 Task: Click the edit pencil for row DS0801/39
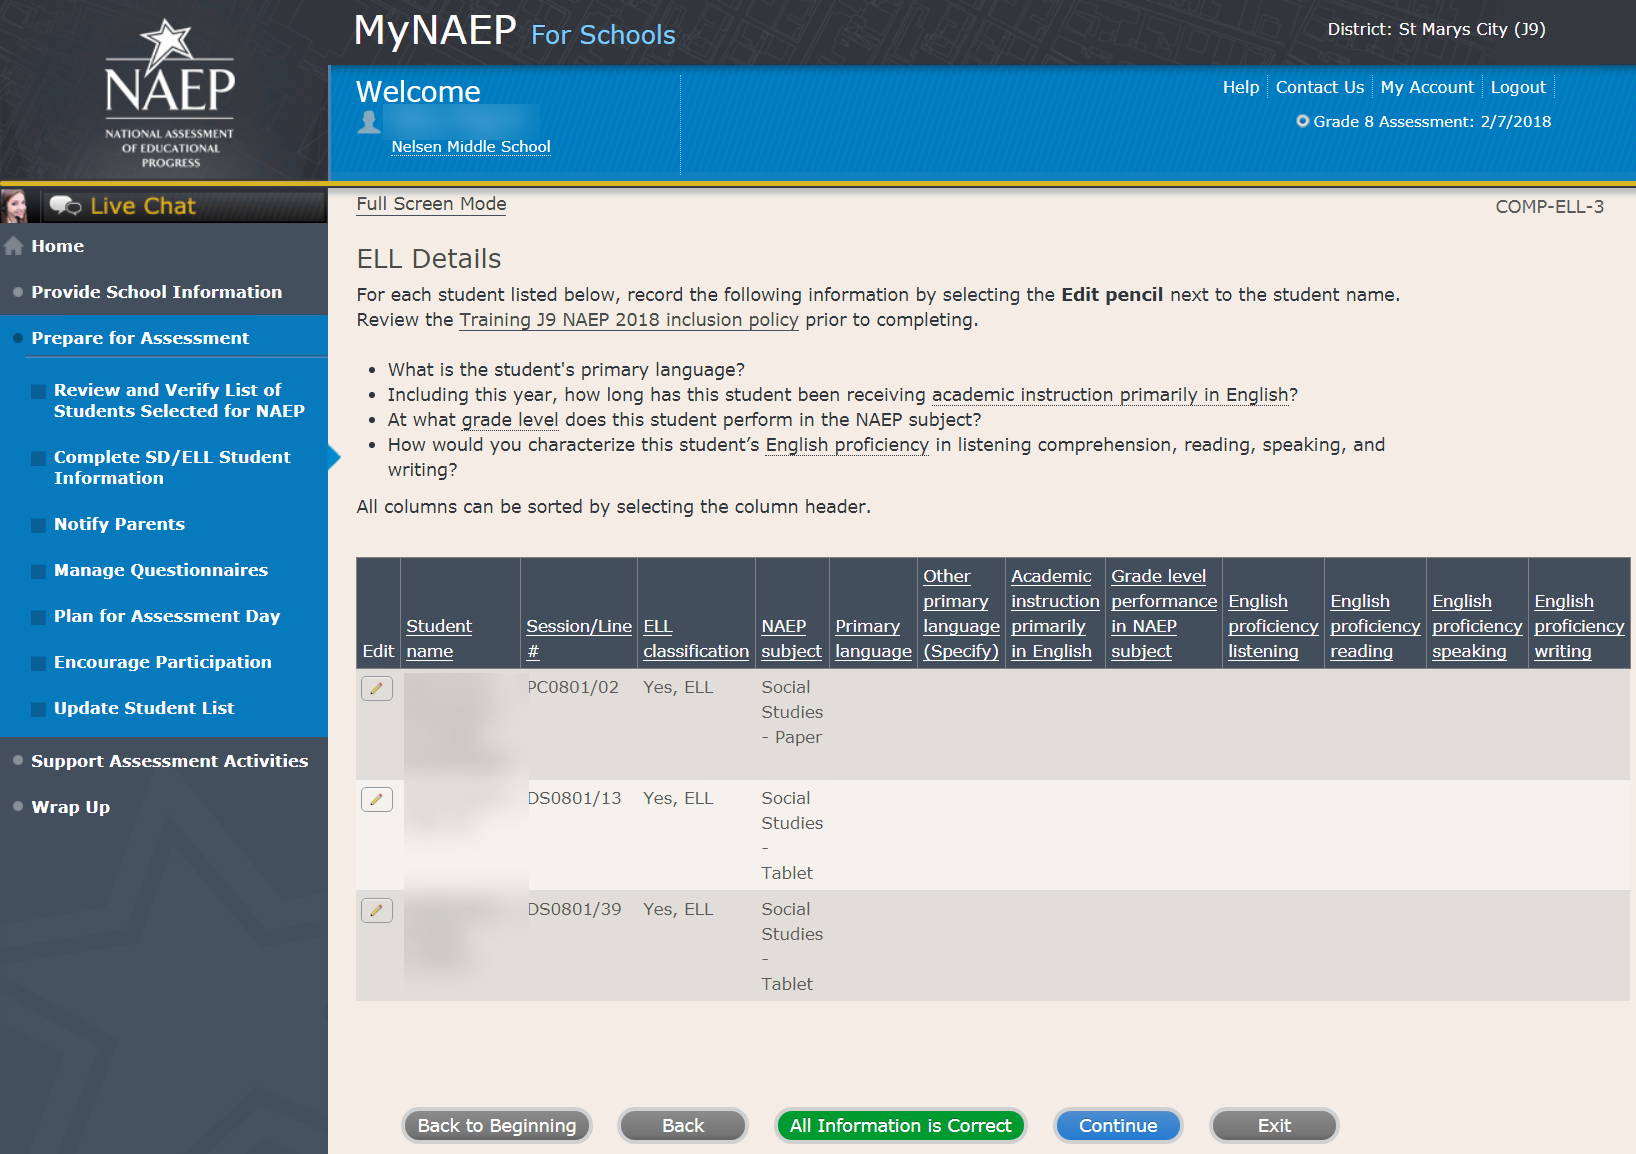click(x=377, y=910)
